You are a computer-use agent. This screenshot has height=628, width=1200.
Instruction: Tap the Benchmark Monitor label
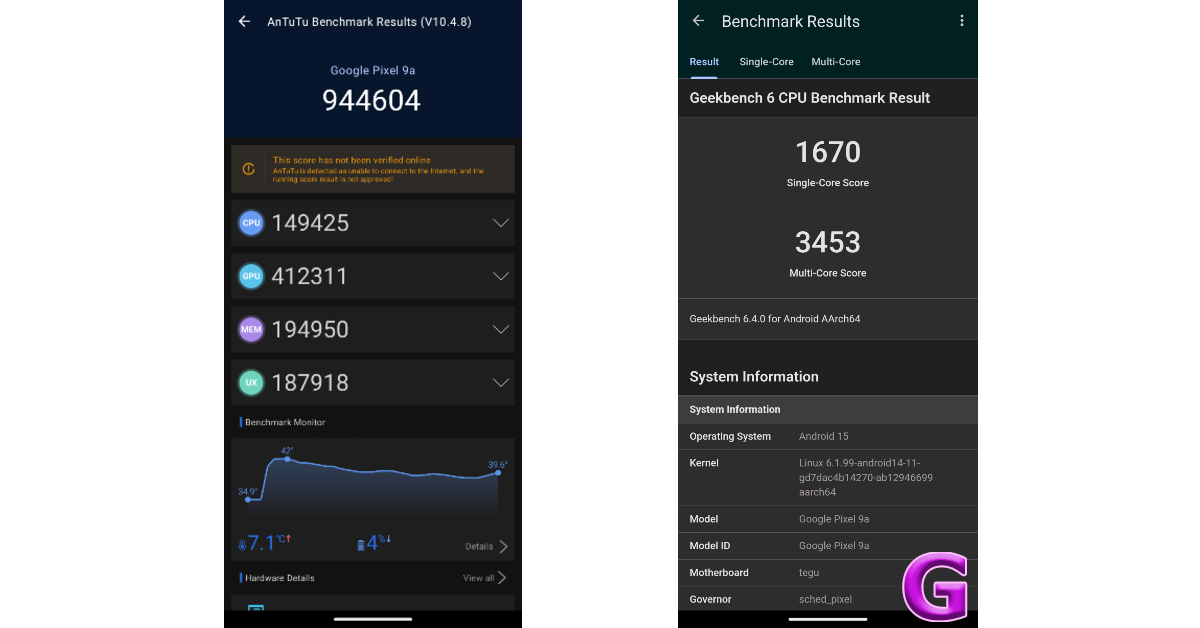click(285, 422)
